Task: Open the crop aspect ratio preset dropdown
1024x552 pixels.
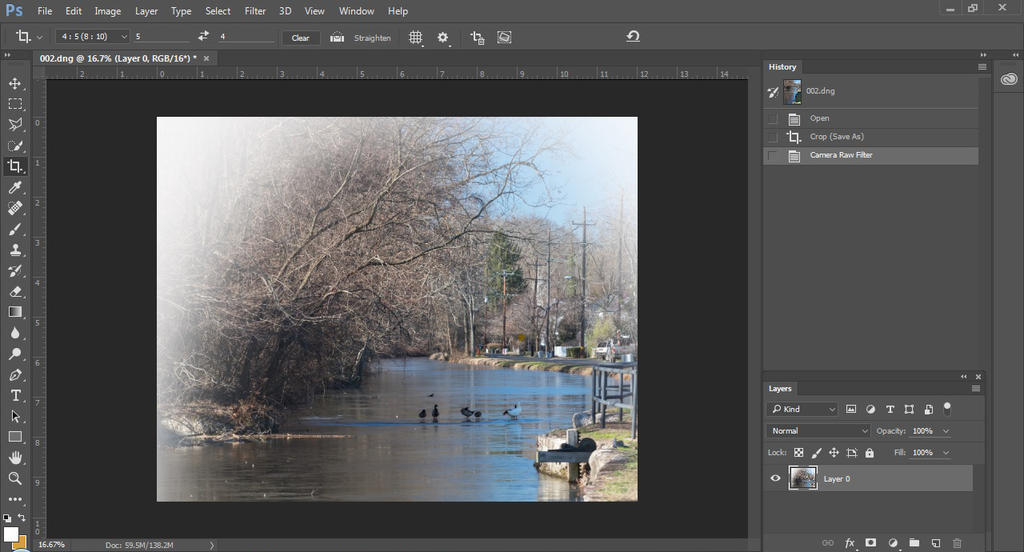Action: point(93,37)
